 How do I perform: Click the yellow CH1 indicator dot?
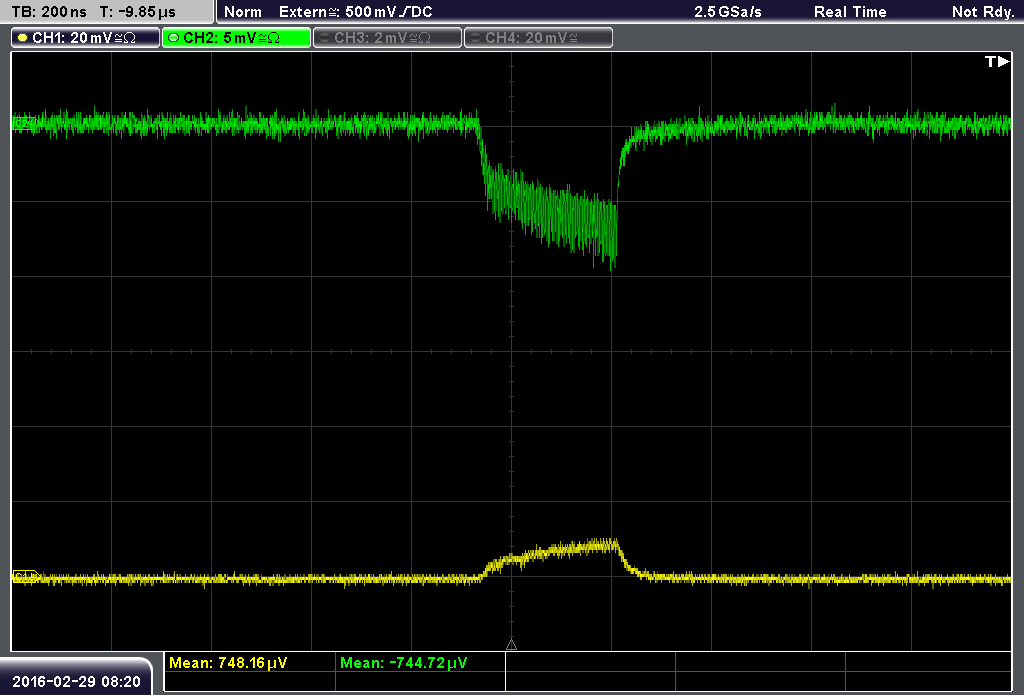point(23,38)
